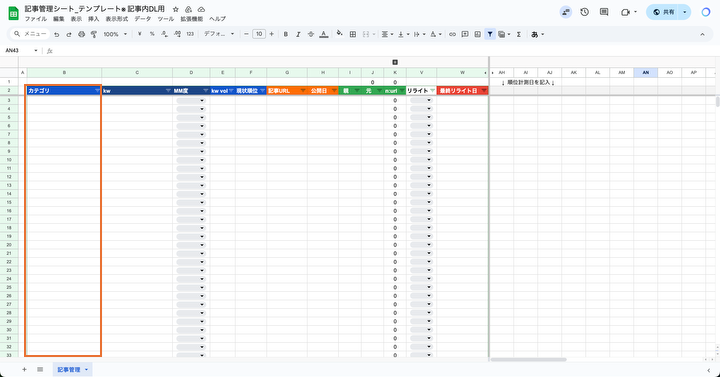Toggle the filter funnel icon

point(490,34)
